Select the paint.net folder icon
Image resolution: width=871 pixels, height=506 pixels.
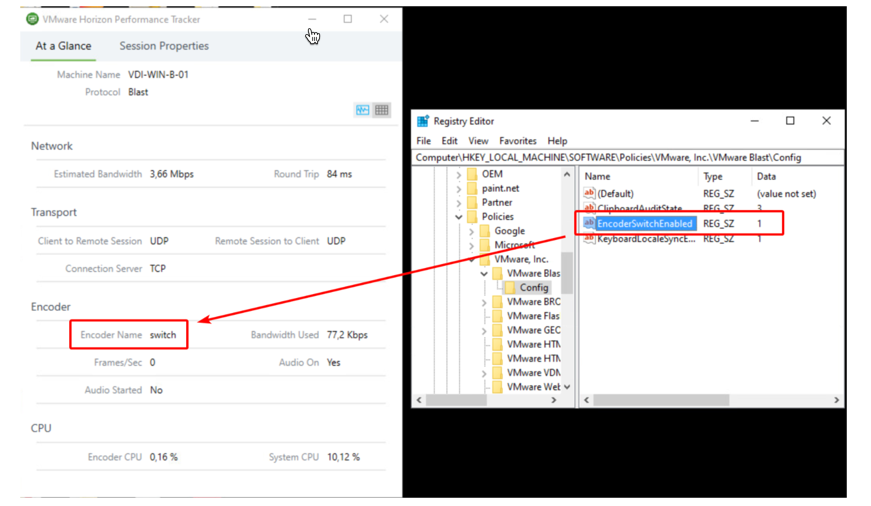pyautogui.click(x=472, y=188)
